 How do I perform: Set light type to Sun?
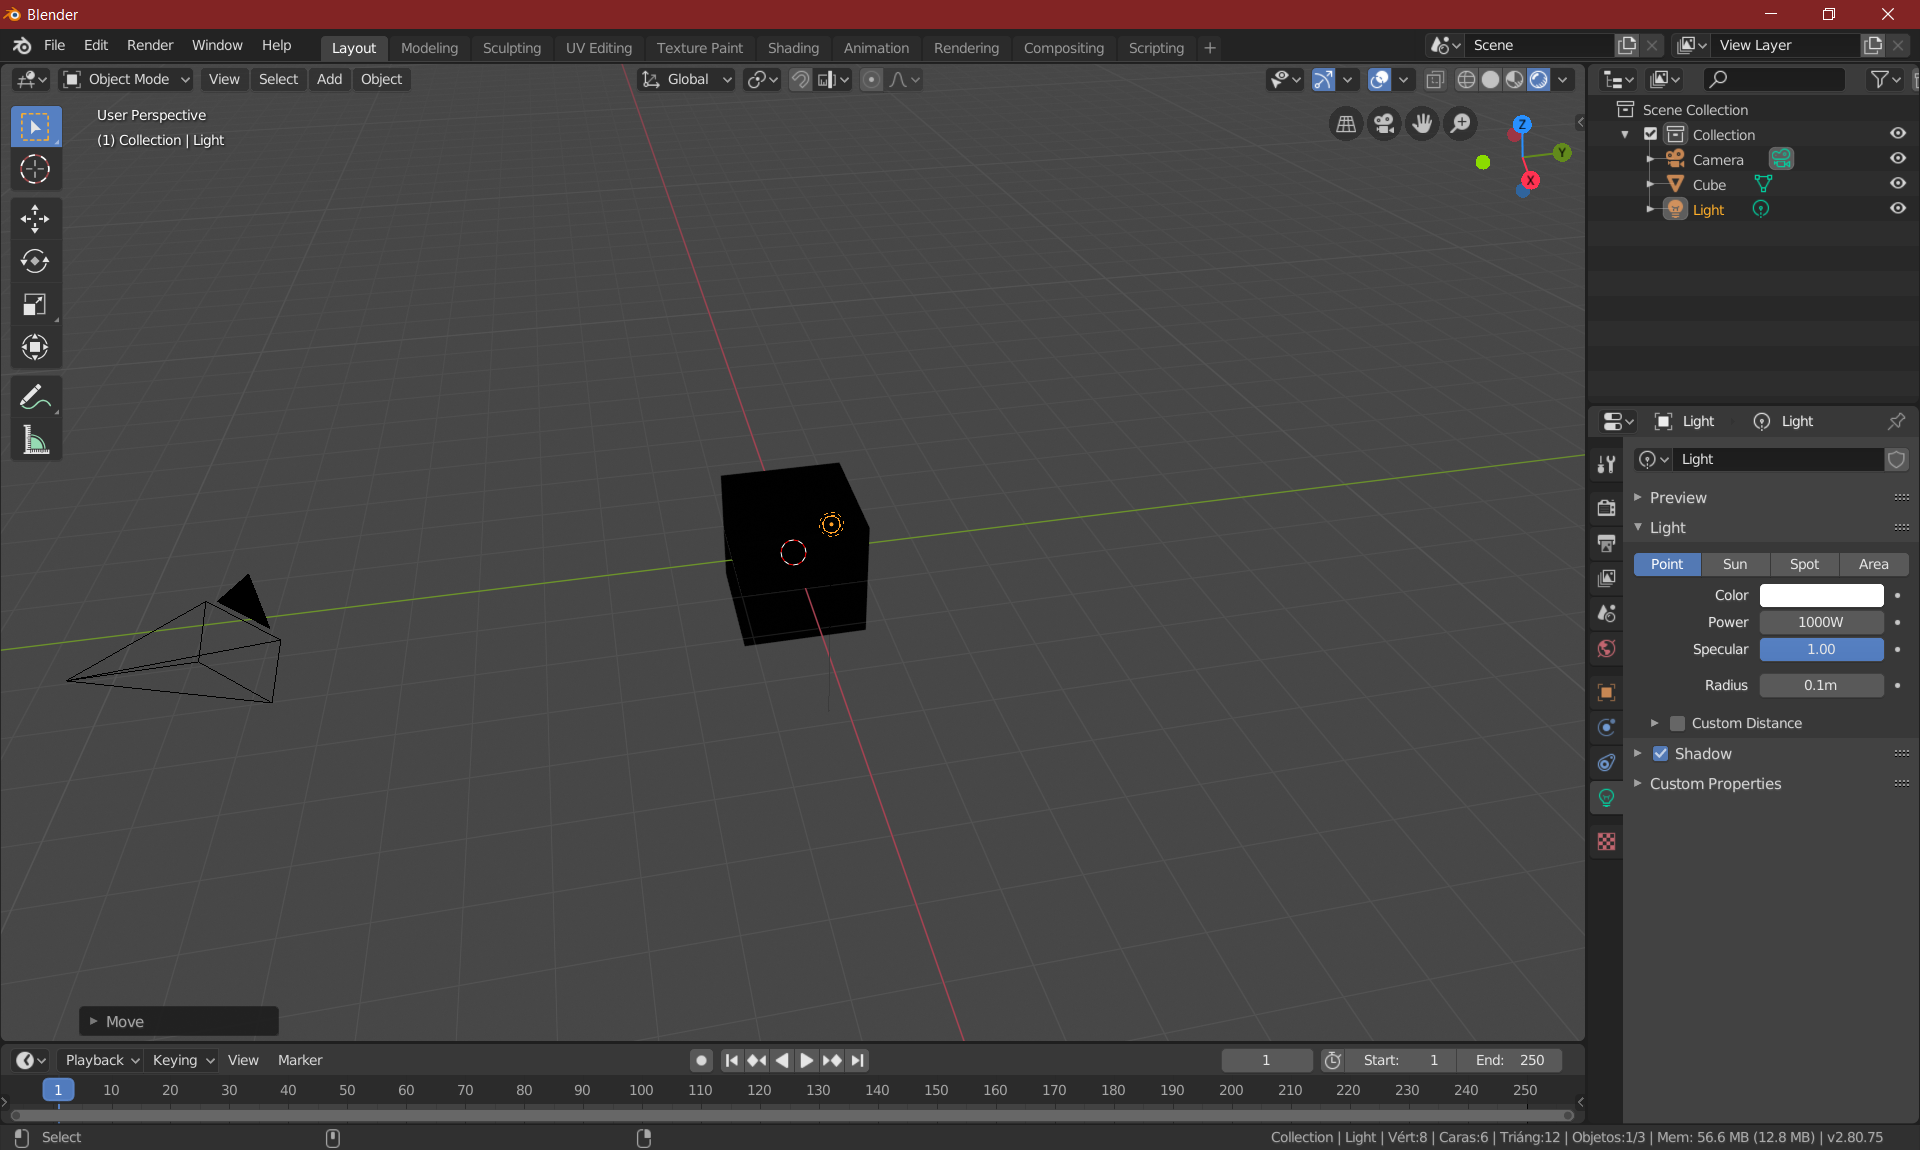[x=1735, y=565]
